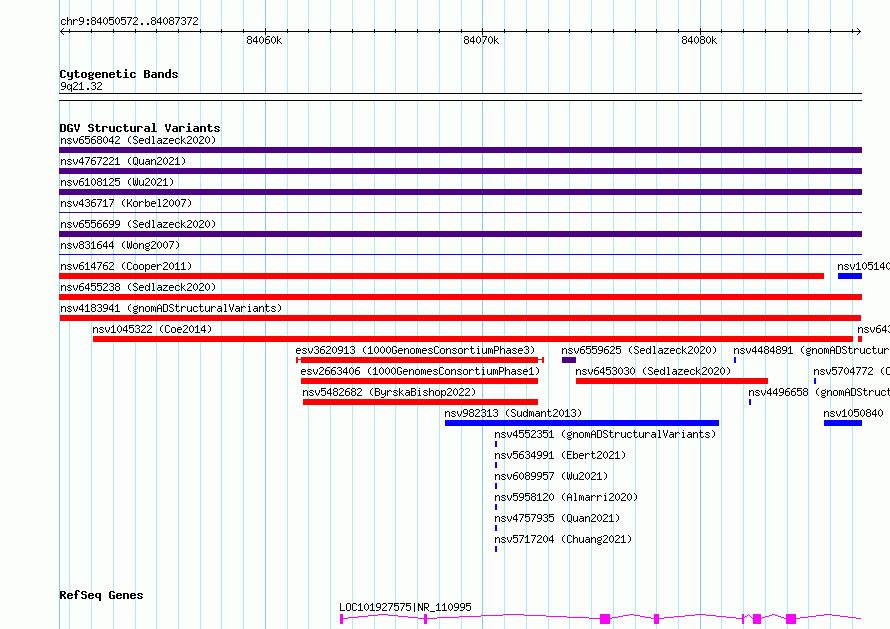This screenshot has width=890, height=629.
Task: Open the nsv4552351 (gnomADStructuralVariants) label
Action: (x=605, y=434)
